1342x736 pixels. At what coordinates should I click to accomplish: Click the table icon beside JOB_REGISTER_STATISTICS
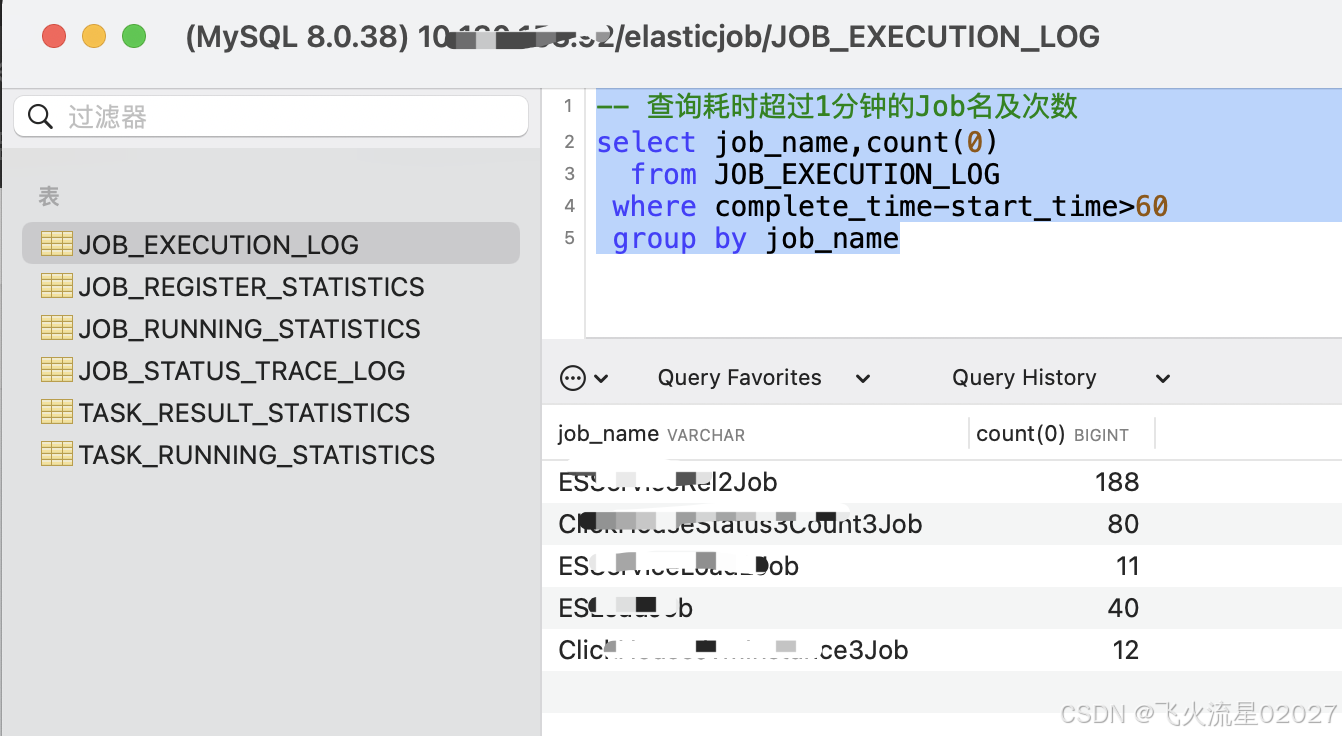(x=57, y=285)
